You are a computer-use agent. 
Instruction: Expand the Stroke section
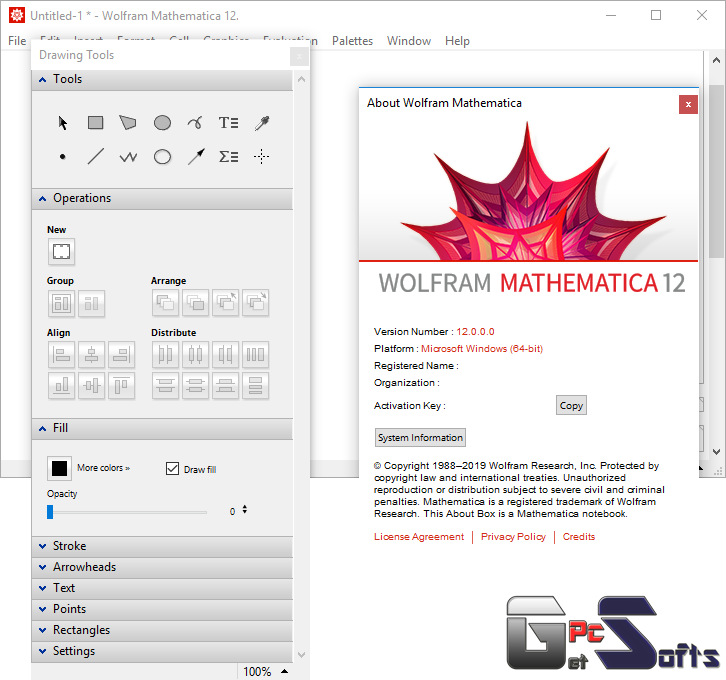pyautogui.click(x=162, y=546)
